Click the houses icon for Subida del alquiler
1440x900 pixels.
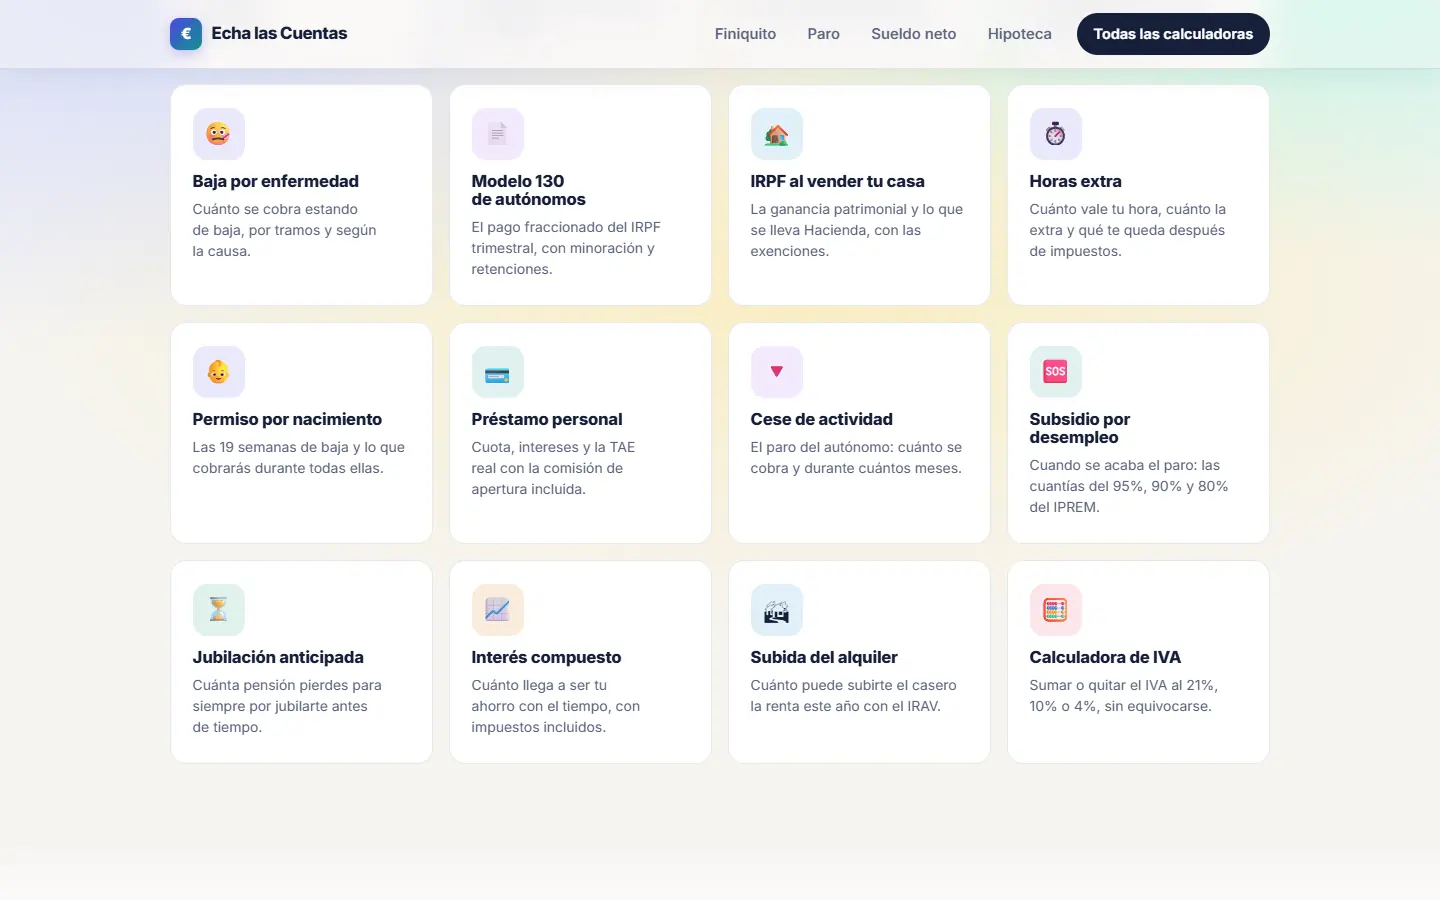777,610
